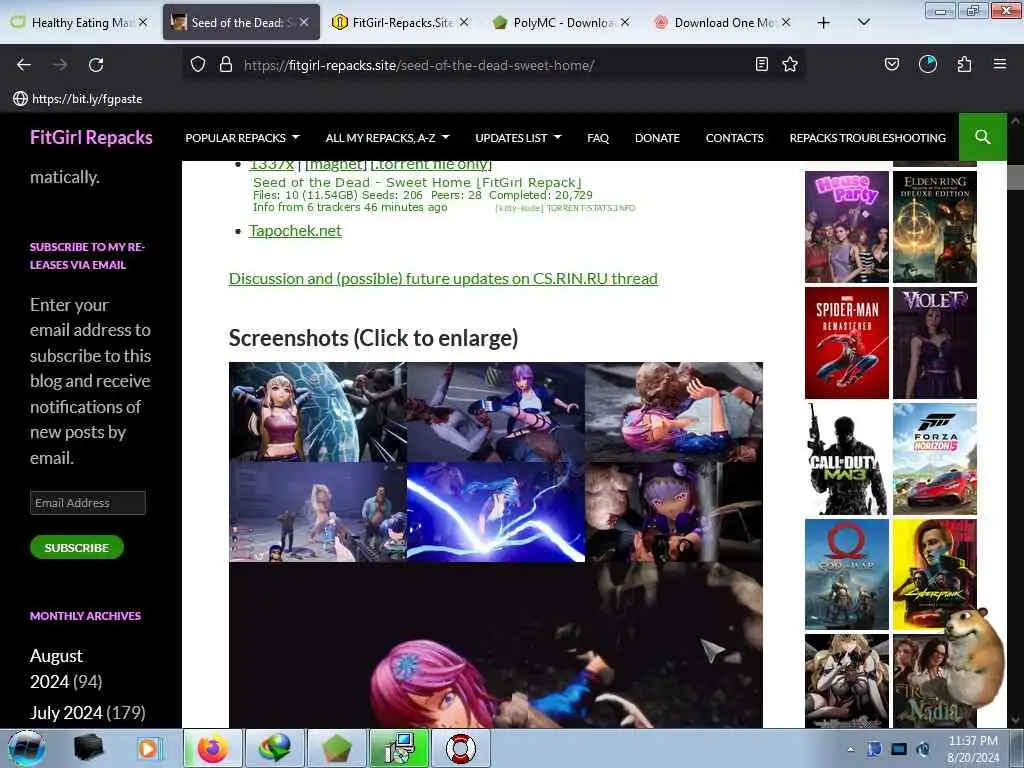Bookmark this page with star icon
The width and height of the screenshot is (1024, 768).
pyautogui.click(x=790, y=64)
